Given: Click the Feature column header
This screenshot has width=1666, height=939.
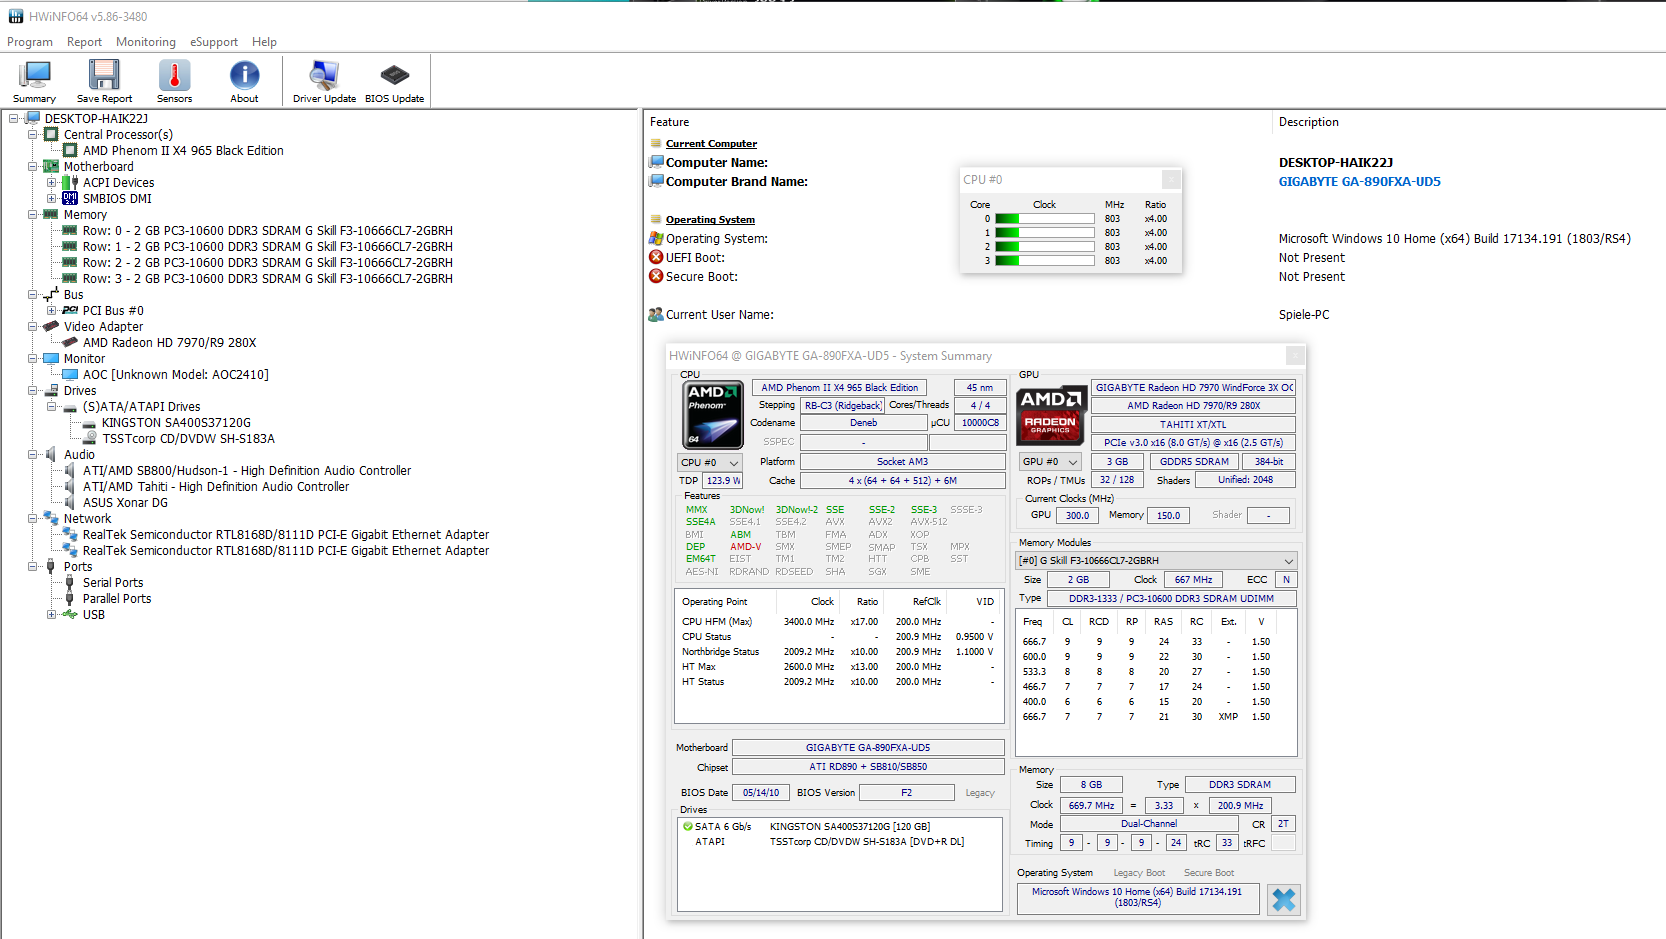Looking at the screenshot, I should (669, 122).
